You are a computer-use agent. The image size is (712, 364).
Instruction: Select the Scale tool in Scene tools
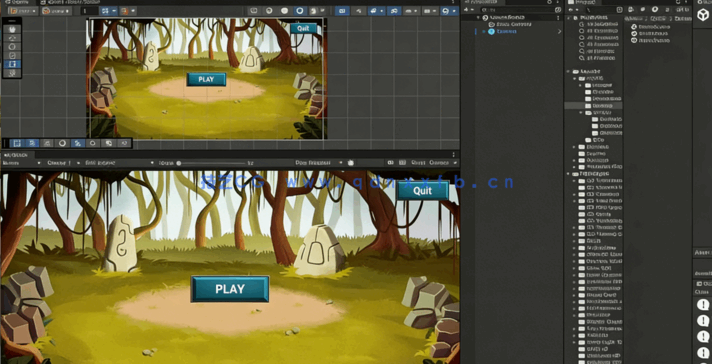[x=12, y=55]
